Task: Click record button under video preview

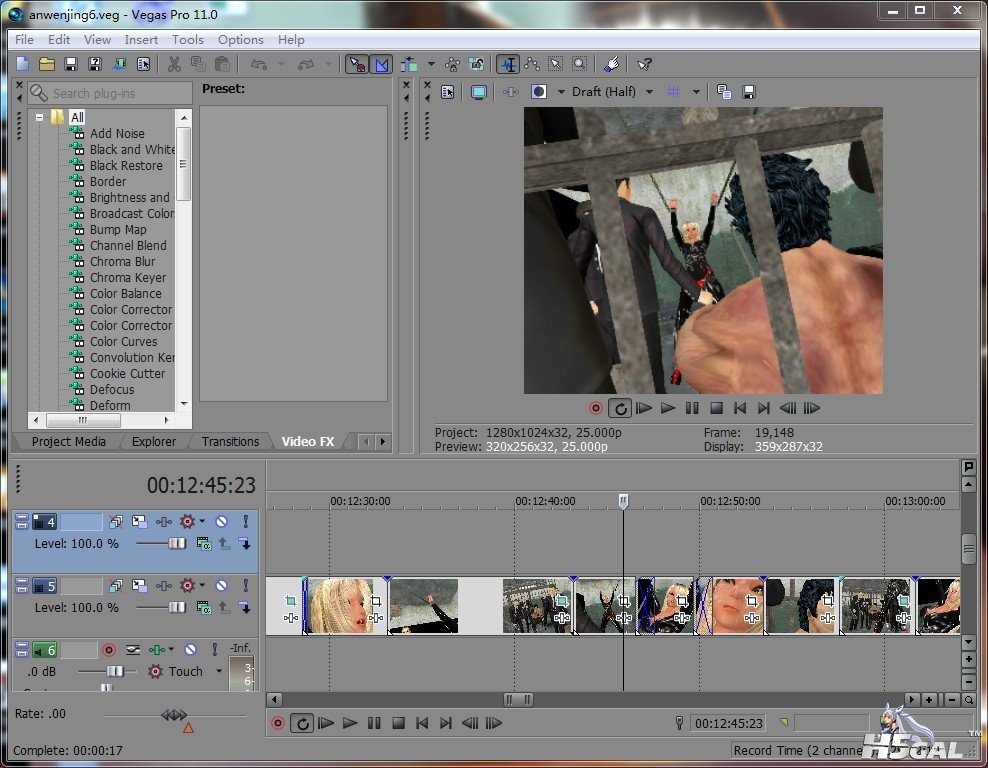Action: tap(595, 408)
